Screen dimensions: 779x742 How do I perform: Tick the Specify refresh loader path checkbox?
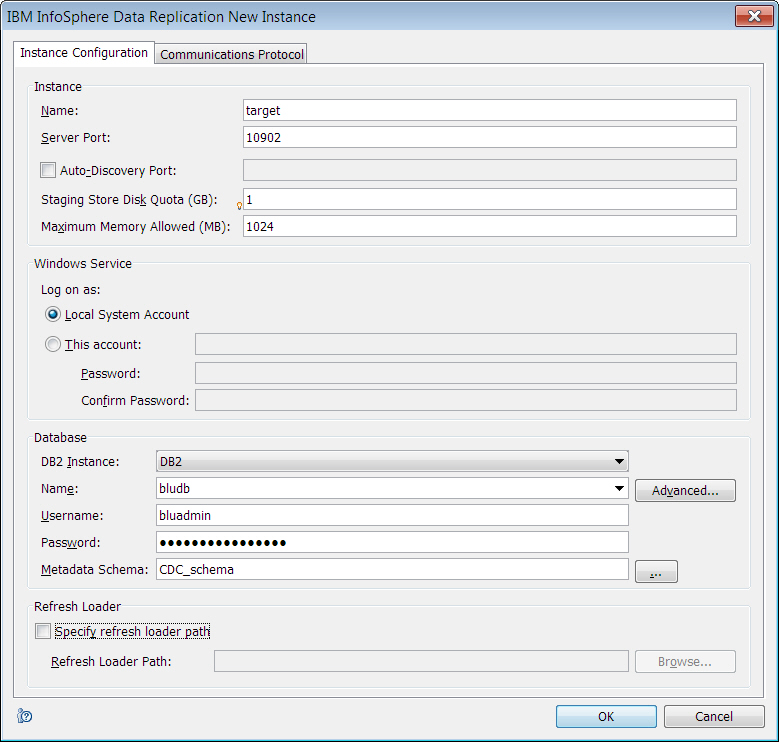[x=43, y=631]
